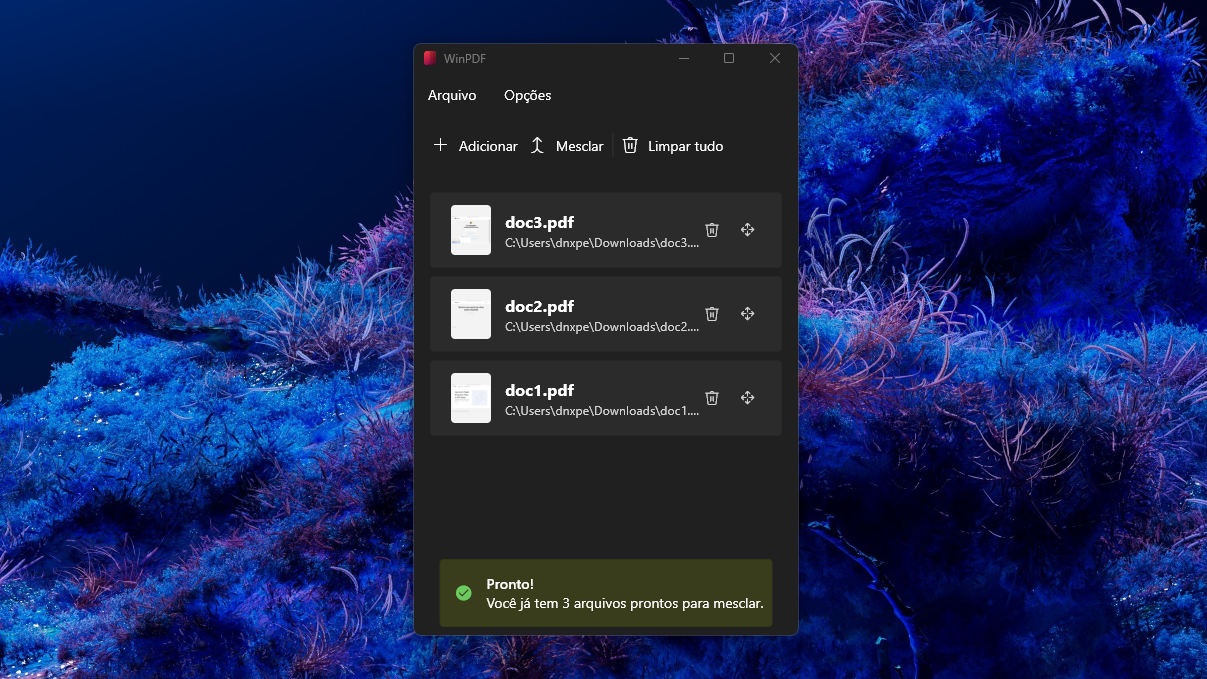Open the Opções menu
The height and width of the screenshot is (679, 1207).
527,96
